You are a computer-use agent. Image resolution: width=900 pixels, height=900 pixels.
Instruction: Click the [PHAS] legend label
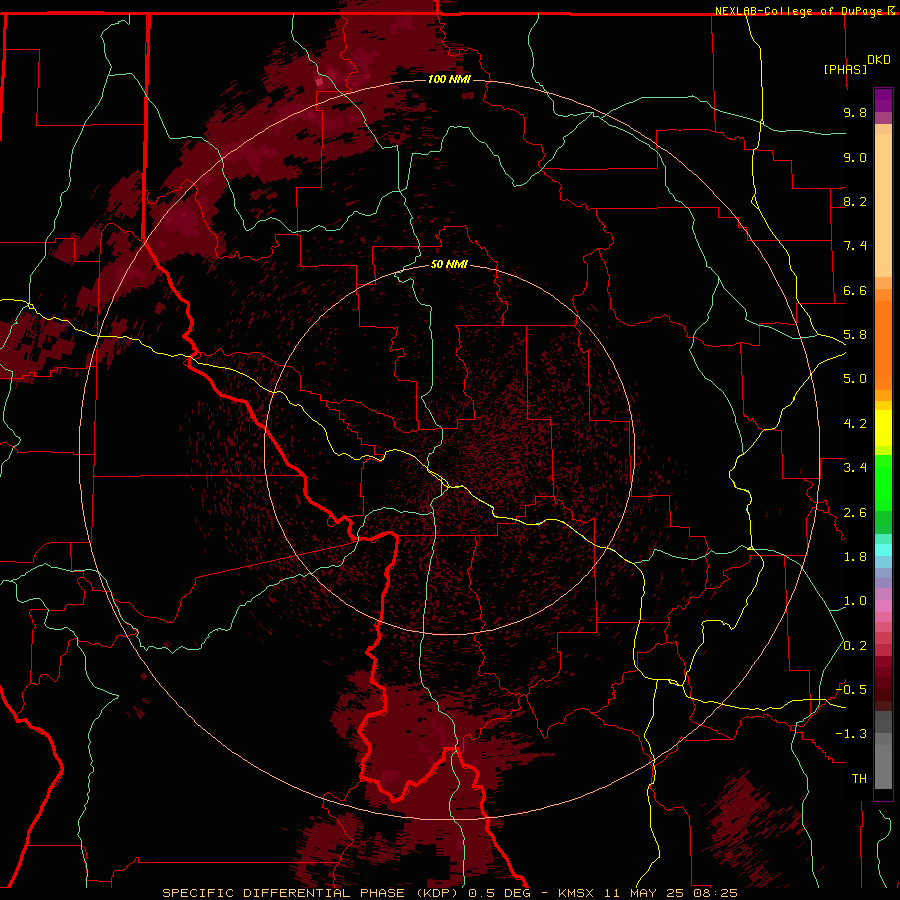click(x=845, y=69)
